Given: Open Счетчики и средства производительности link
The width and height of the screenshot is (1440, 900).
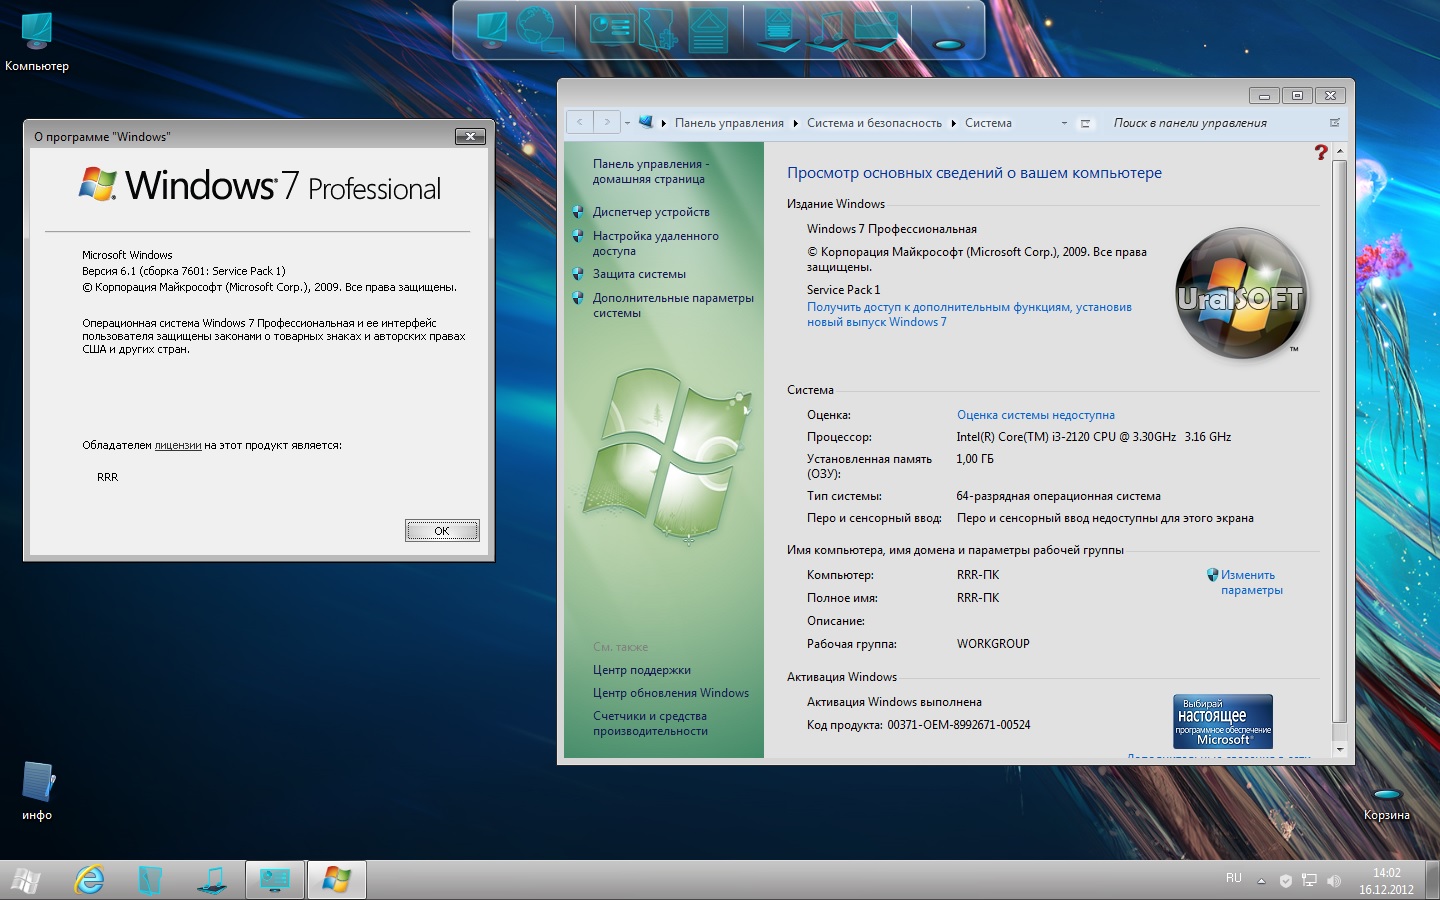Looking at the screenshot, I should pyautogui.click(x=650, y=723).
